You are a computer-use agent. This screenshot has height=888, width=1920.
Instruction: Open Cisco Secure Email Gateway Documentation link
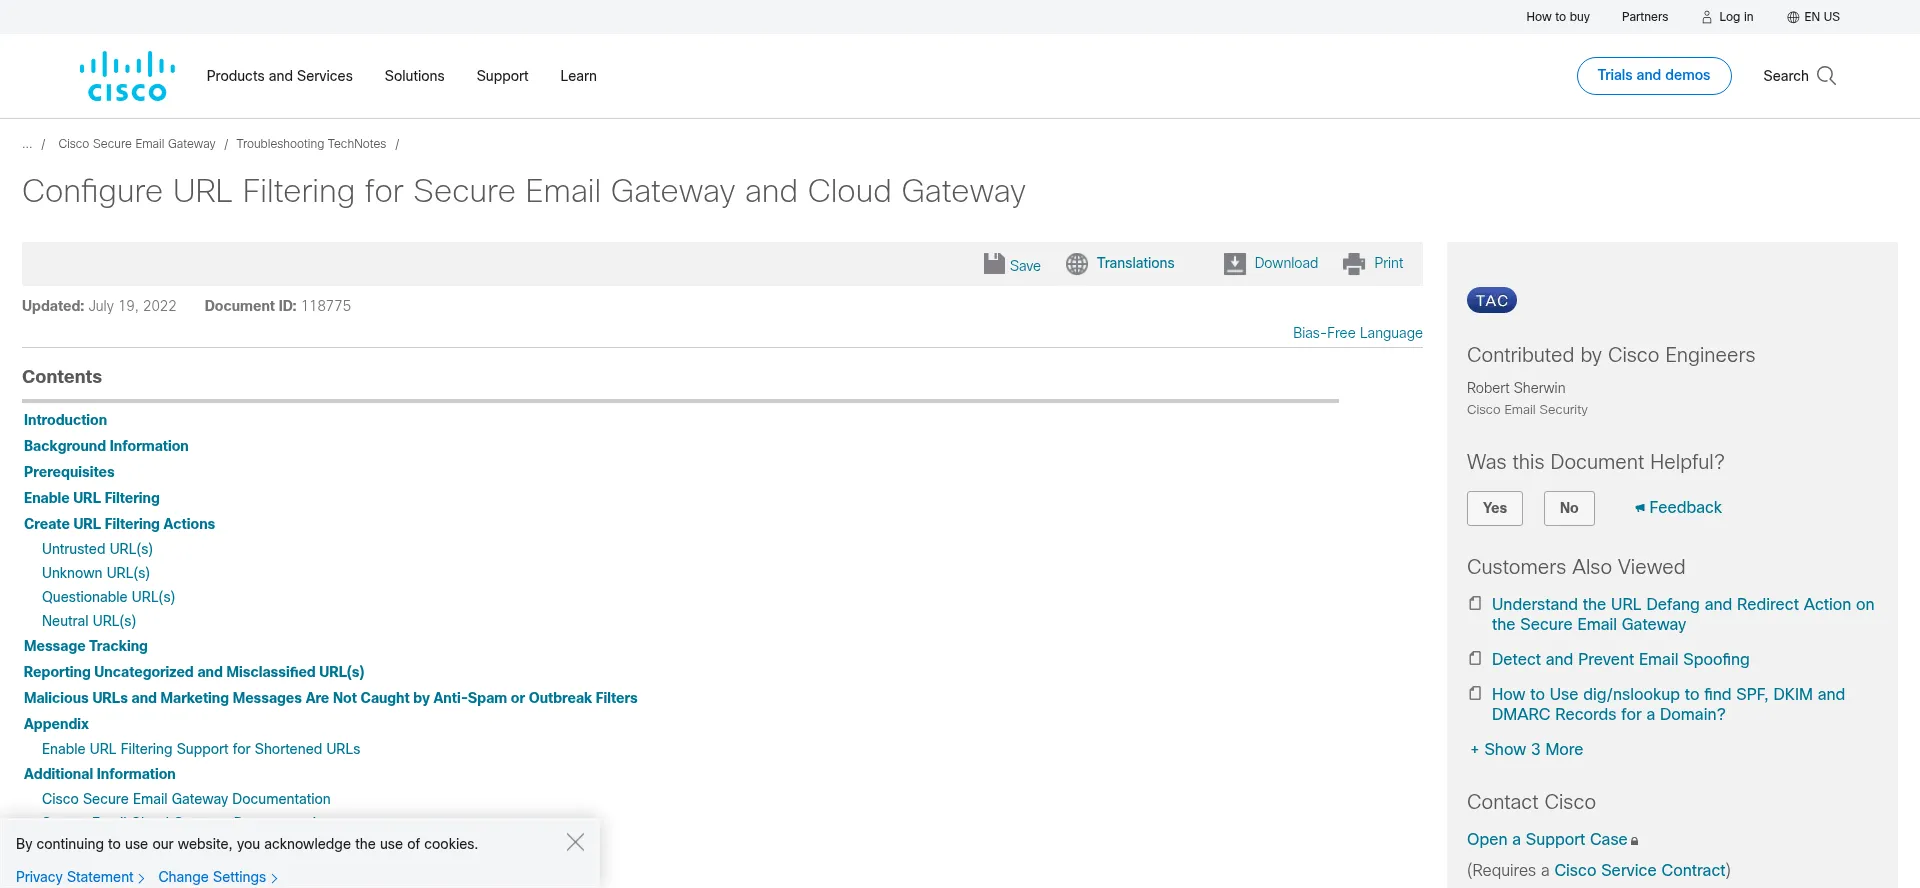point(186,799)
